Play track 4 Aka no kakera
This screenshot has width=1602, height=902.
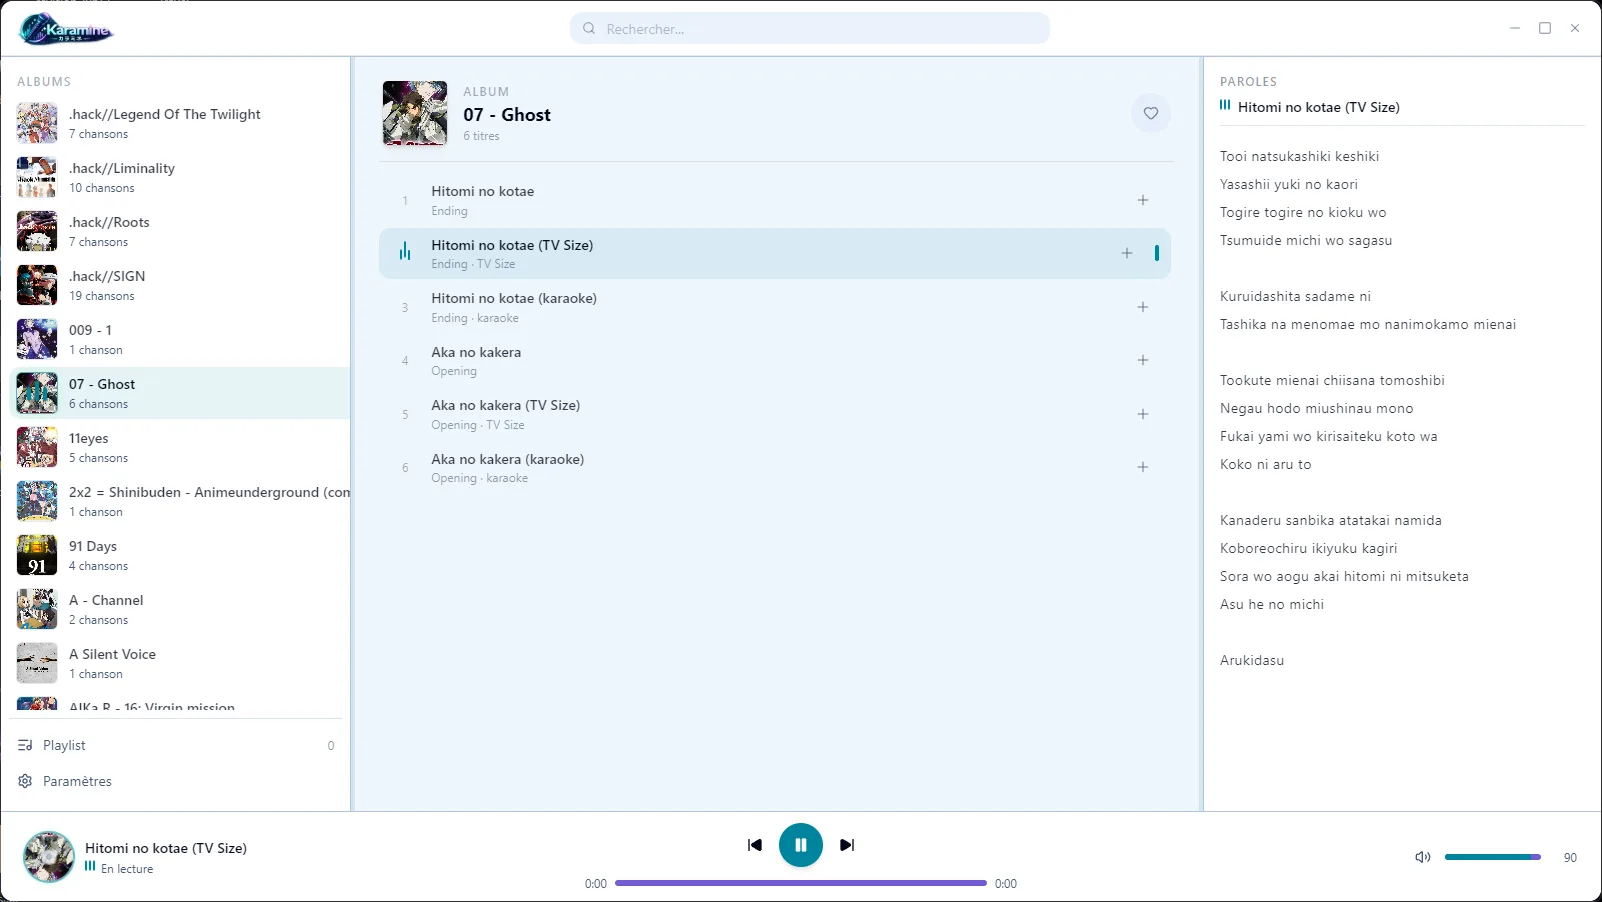pos(775,360)
